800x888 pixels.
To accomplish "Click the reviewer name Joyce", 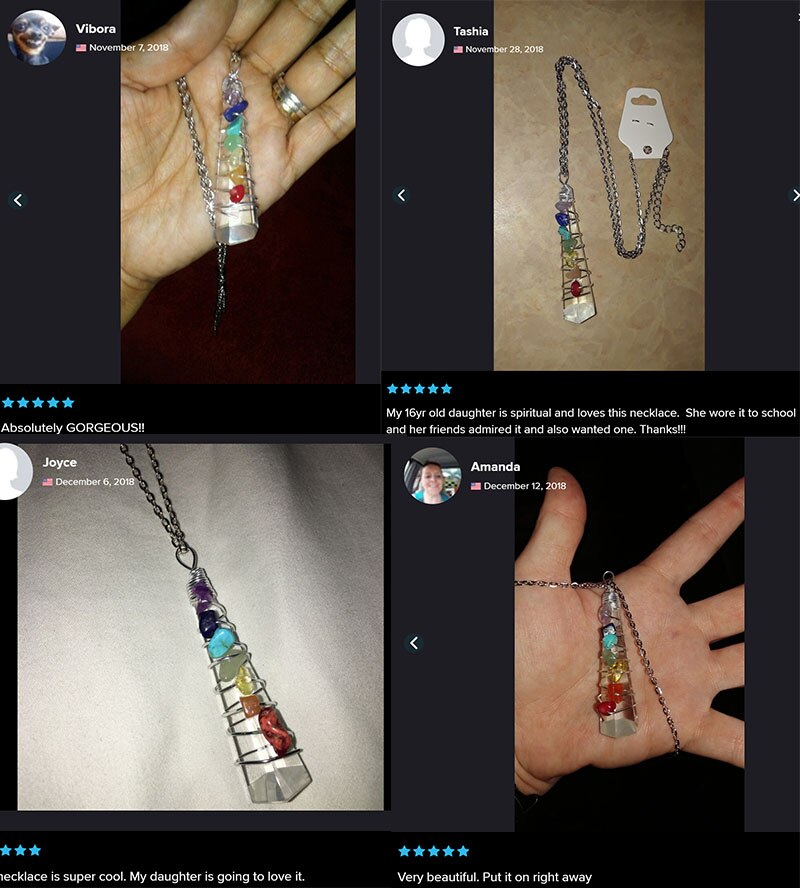I will click(59, 462).
